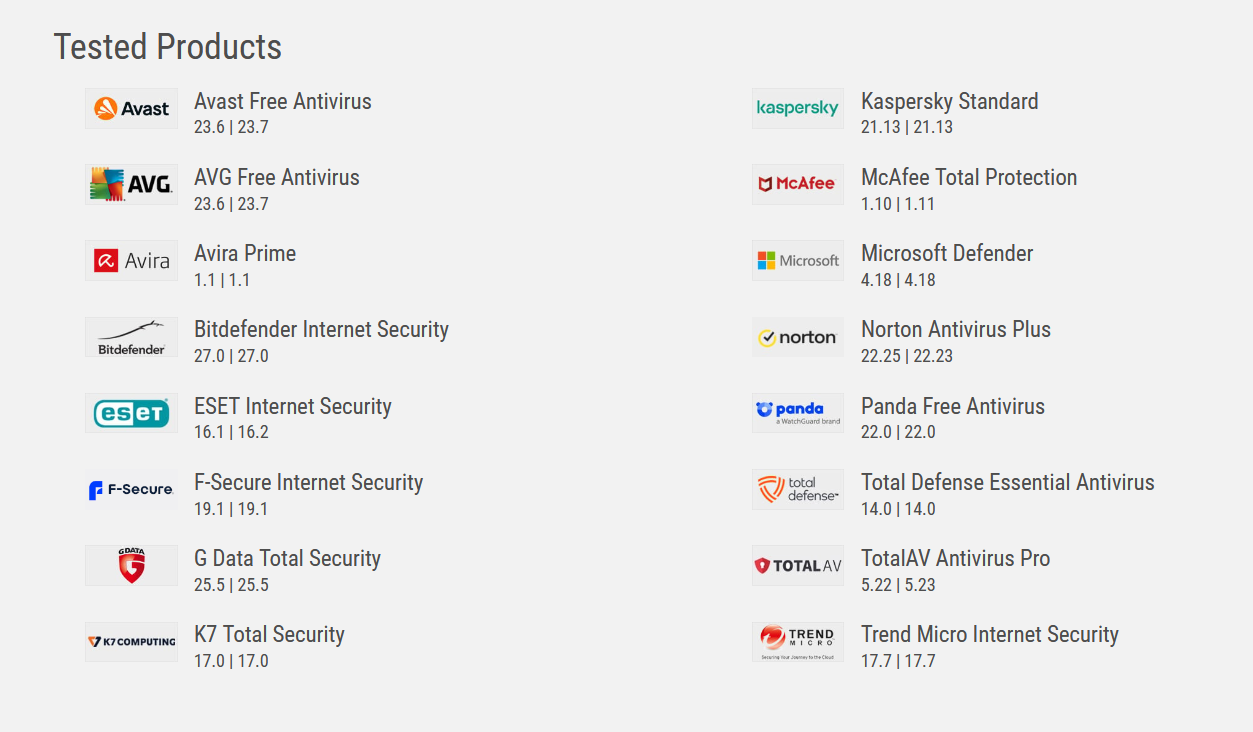Click the F-Secure logo icon
1253x732 pixels.
[131, 489]
